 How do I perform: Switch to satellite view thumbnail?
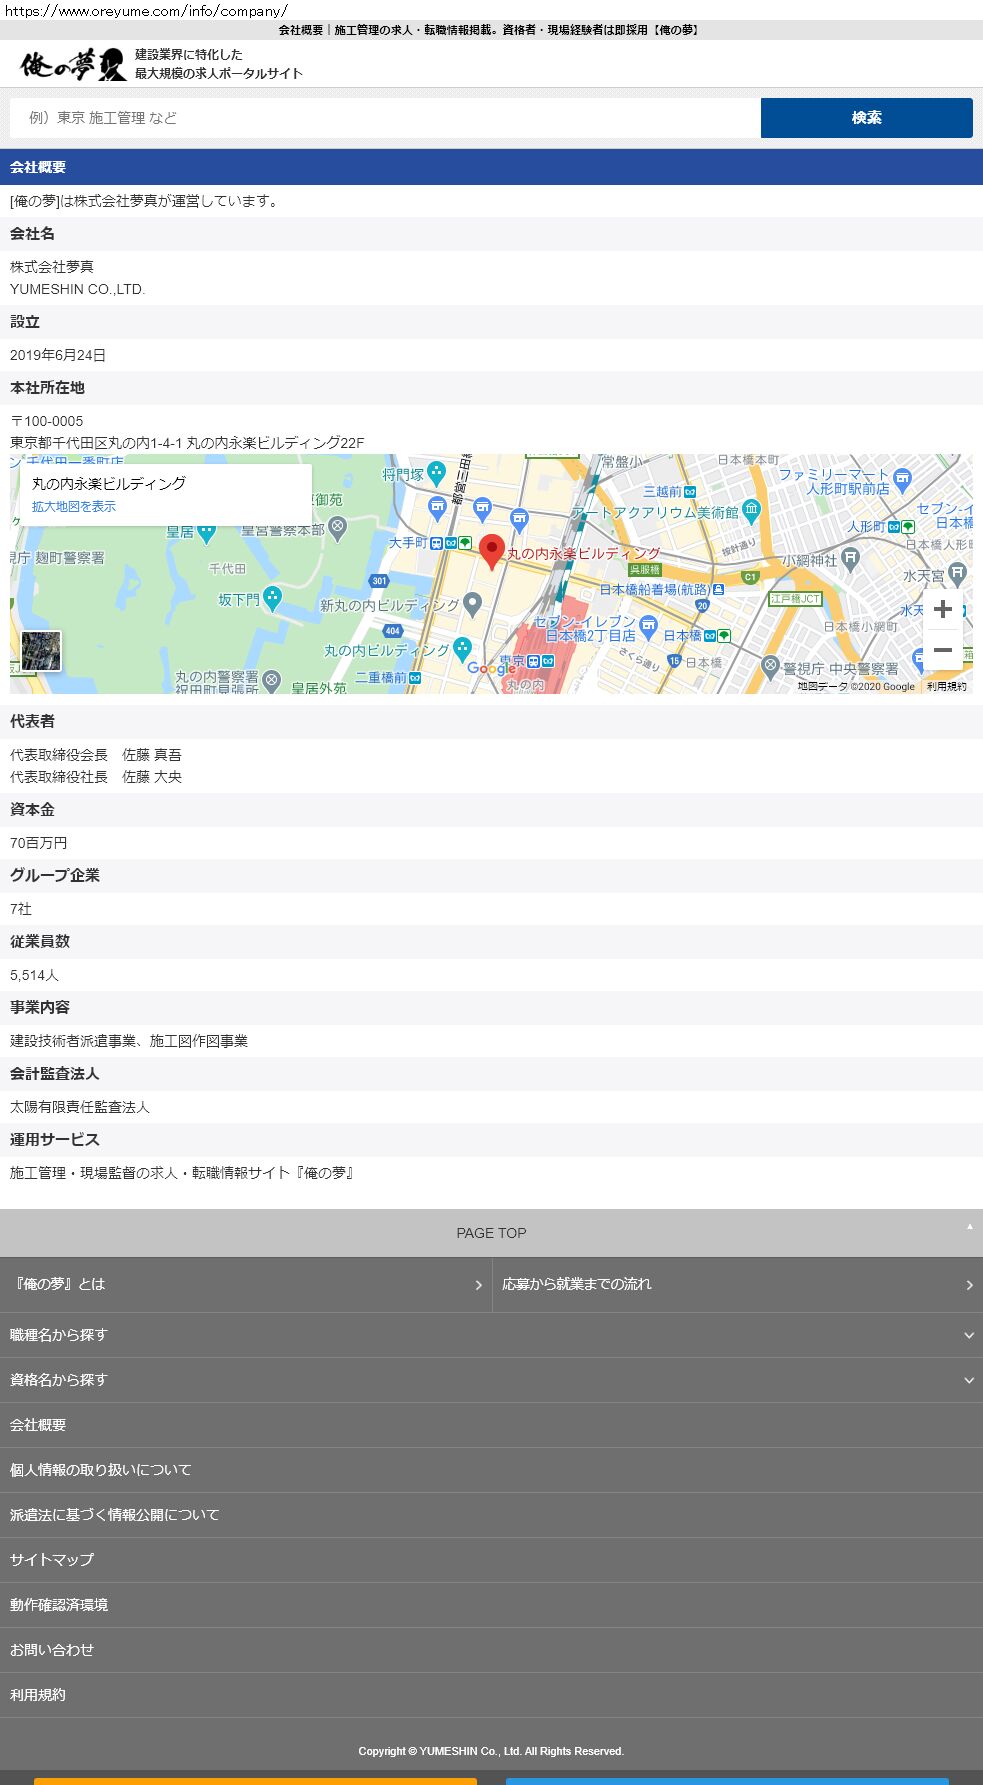tap(41, 651)
